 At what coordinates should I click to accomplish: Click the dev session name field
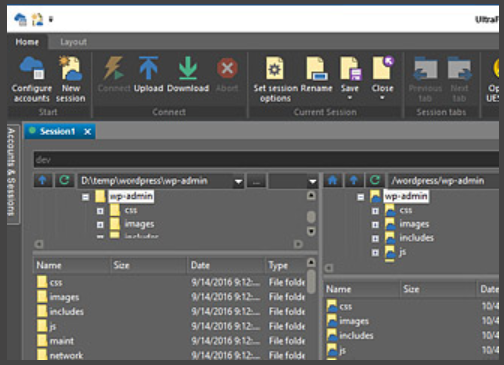coord(266,159)
